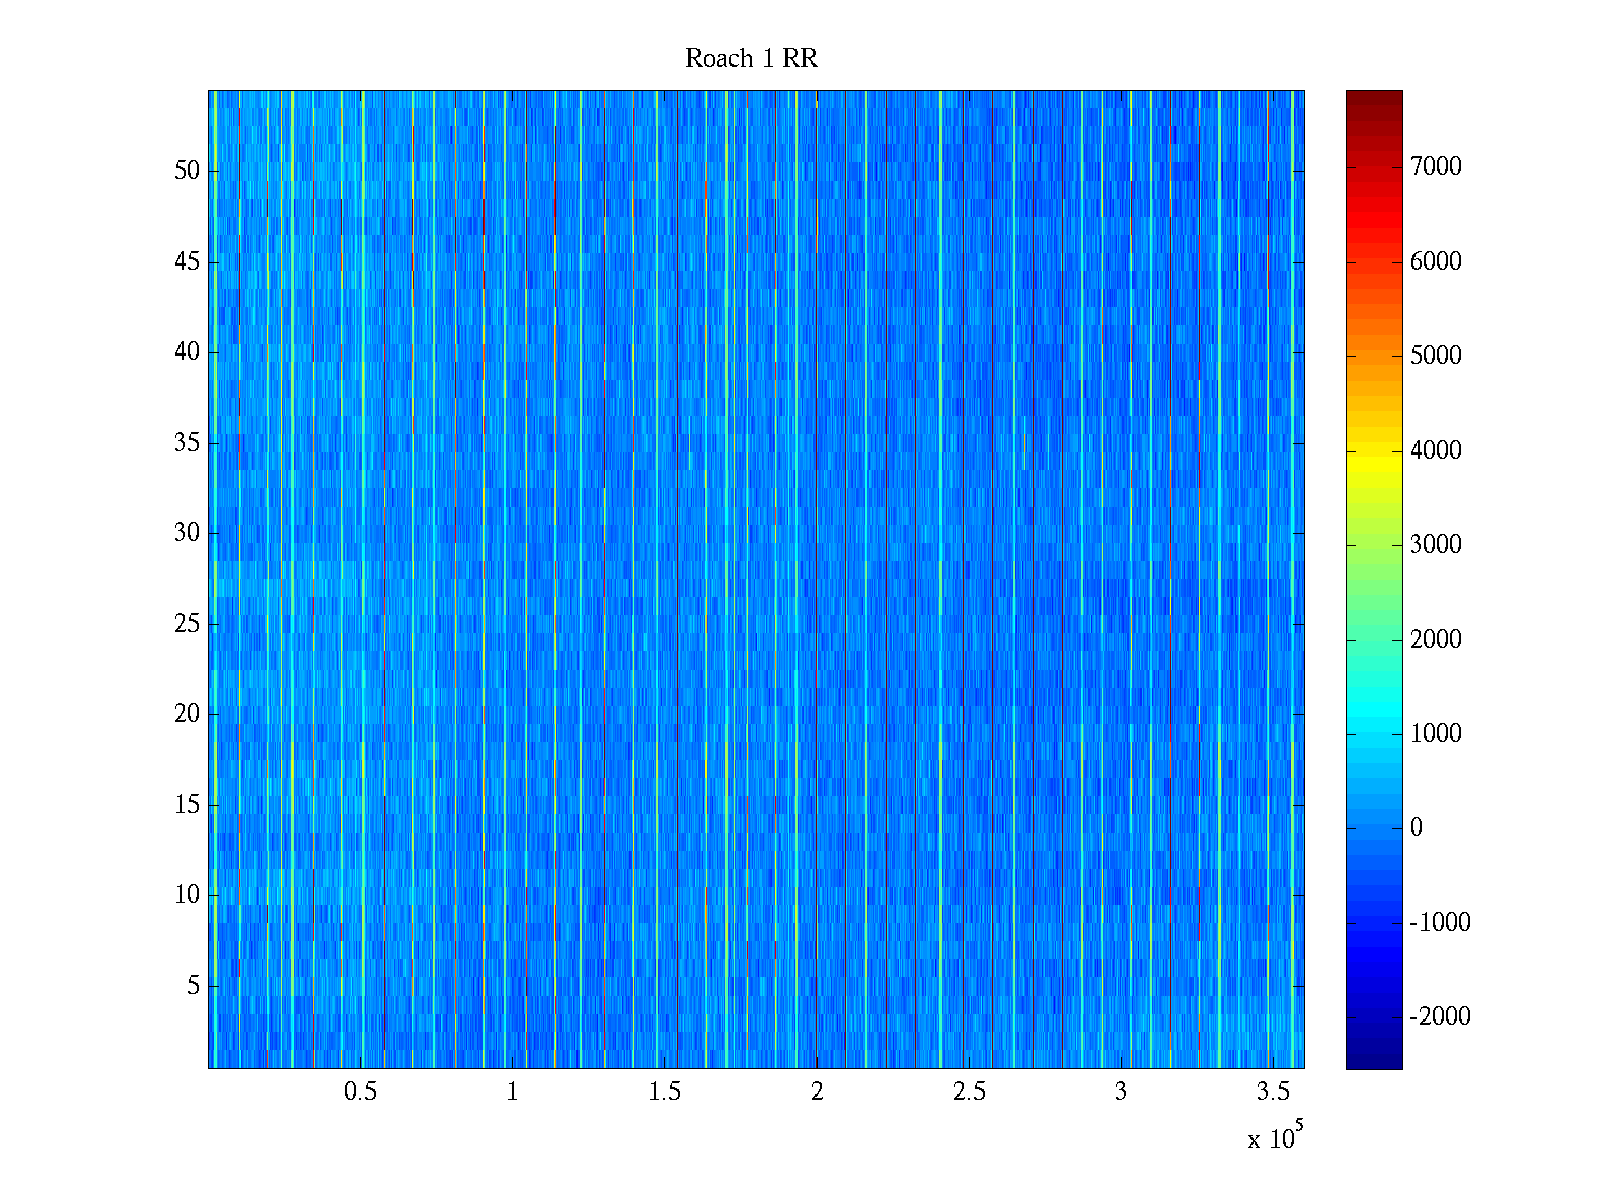Click the x-axis tick label 3.5
Screen dimensions: 1600x1200
coord(1273,1092)
